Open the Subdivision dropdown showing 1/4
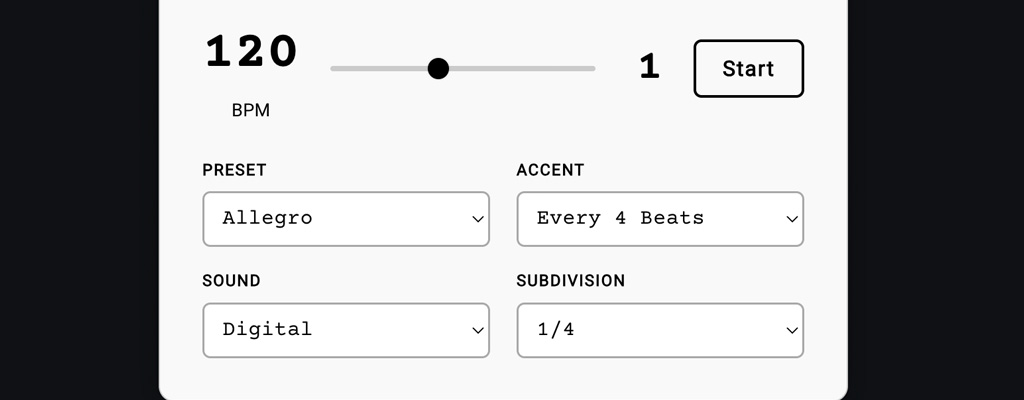 659,330
